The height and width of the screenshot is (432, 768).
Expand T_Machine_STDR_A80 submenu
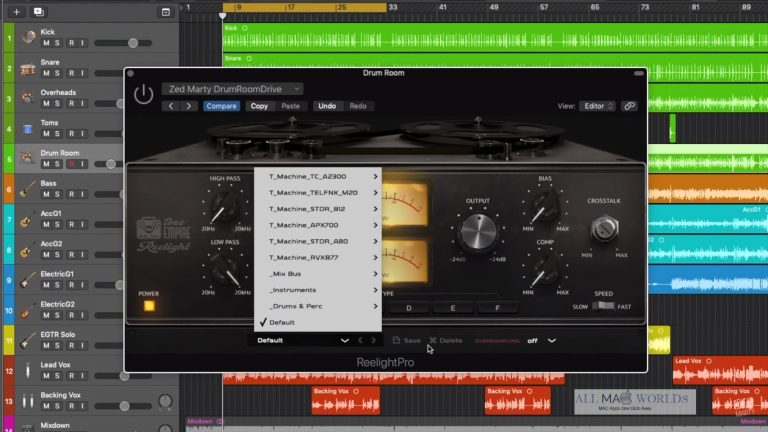coord(318,241)
